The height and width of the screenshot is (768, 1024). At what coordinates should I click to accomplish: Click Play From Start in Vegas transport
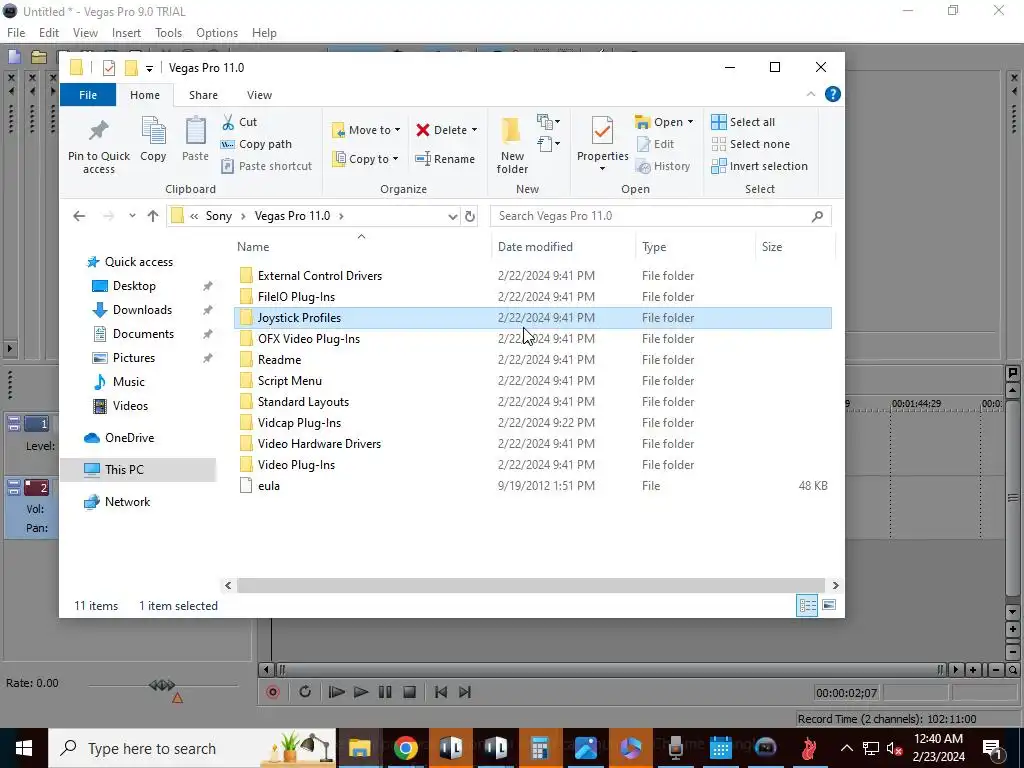(336, 692)
